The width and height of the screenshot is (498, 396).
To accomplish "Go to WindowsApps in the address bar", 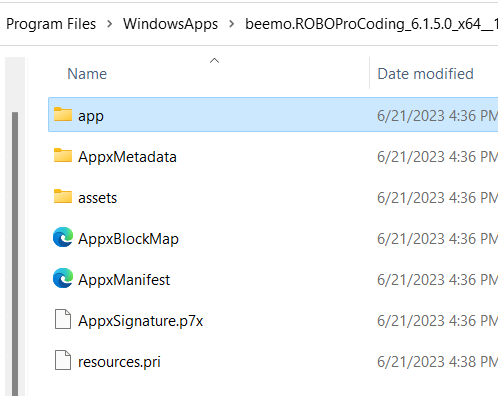I will (x=170, y=24).
